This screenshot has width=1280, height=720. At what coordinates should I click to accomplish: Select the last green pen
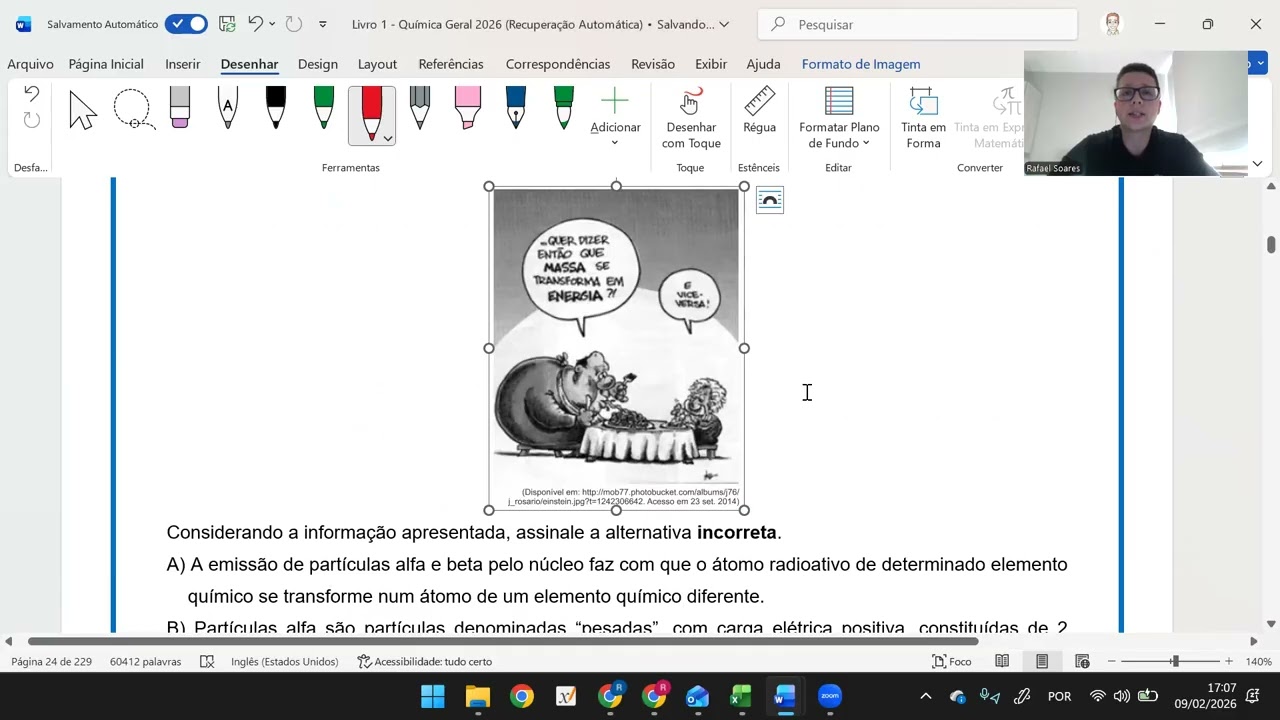coord(564,108)
